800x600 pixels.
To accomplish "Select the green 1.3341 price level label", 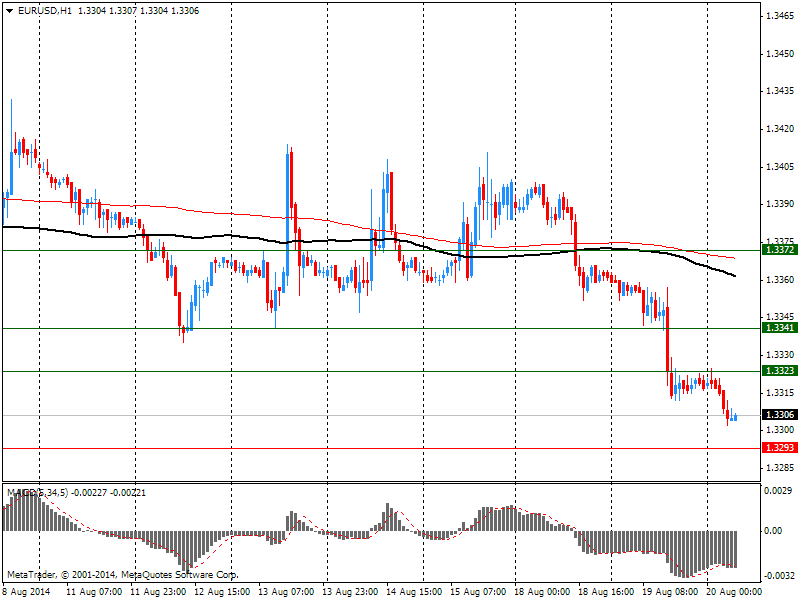I will [779, 328].
